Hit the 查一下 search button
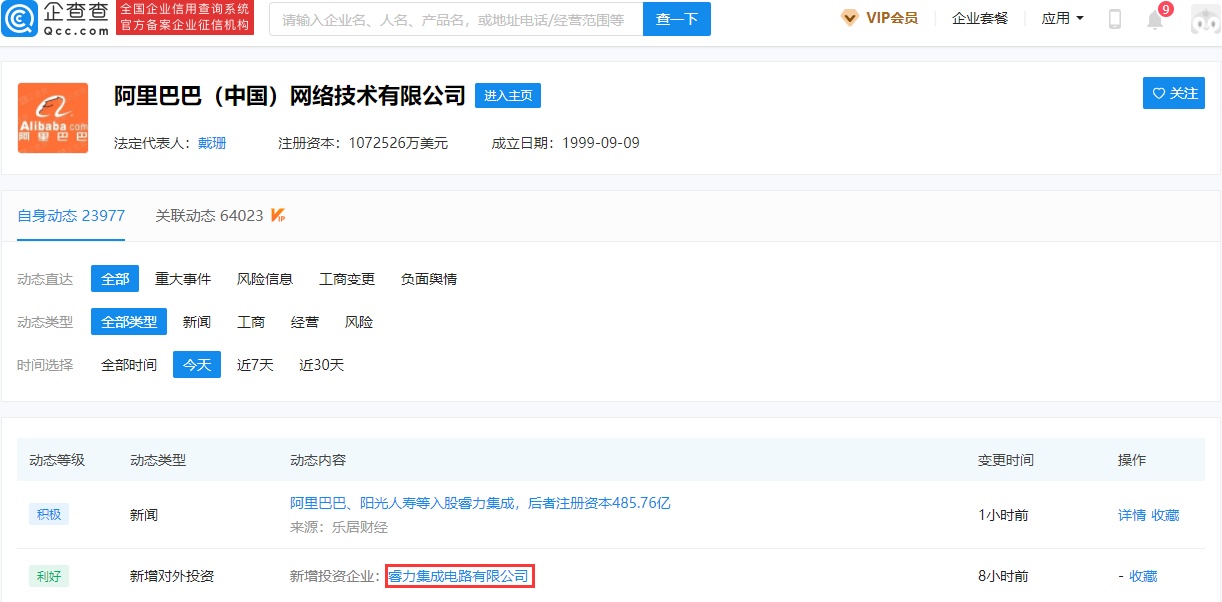1222x602 pixels. 677,19
